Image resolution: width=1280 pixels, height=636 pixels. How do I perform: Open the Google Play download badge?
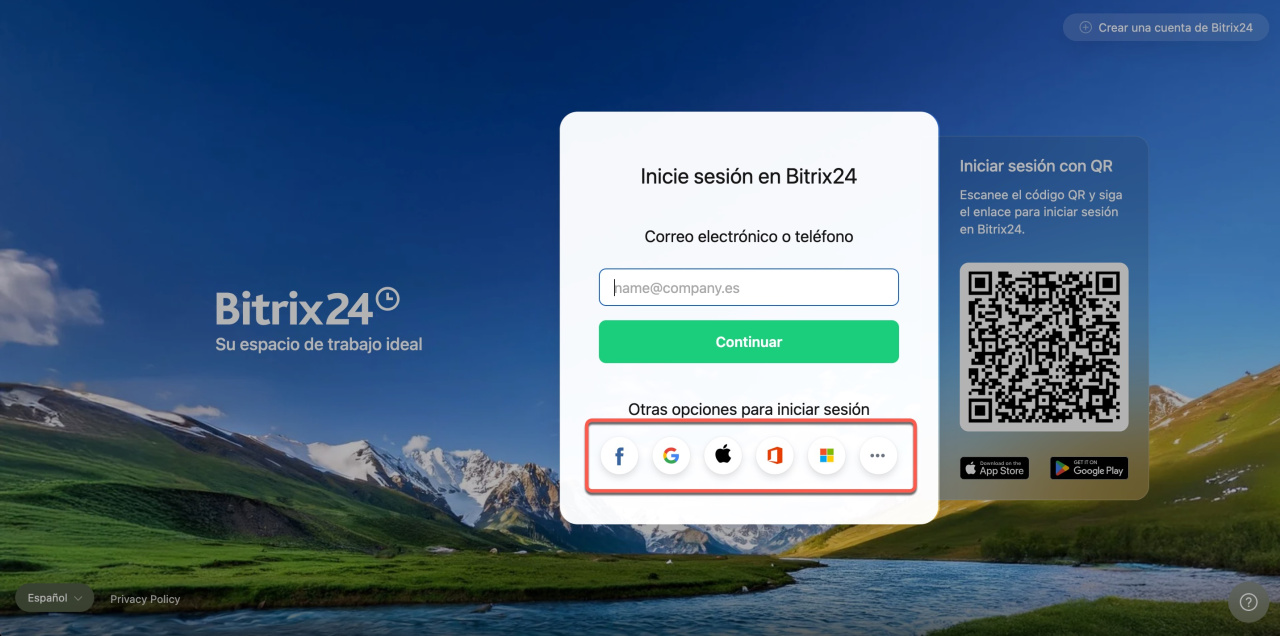coord(1089,468)
